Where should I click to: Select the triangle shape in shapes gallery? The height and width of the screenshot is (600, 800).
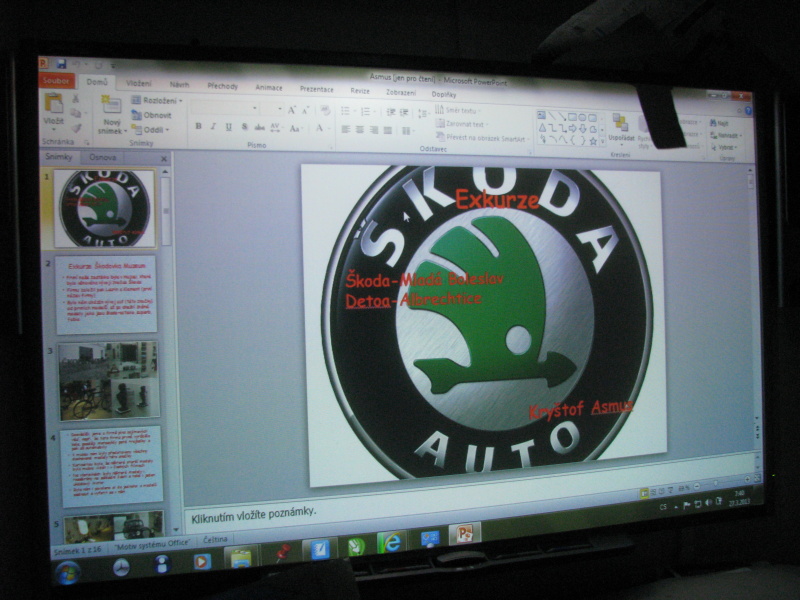[542, 128]
